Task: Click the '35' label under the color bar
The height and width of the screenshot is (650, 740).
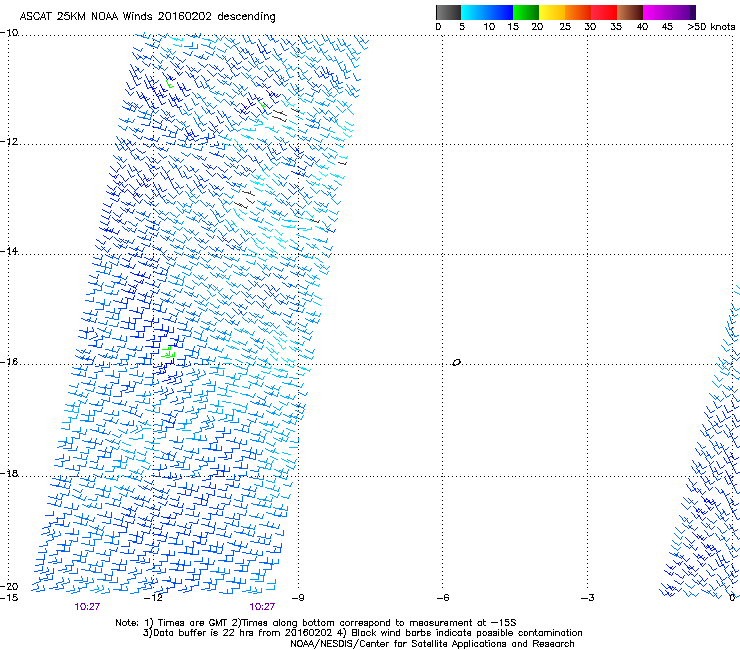Action: 616,27
